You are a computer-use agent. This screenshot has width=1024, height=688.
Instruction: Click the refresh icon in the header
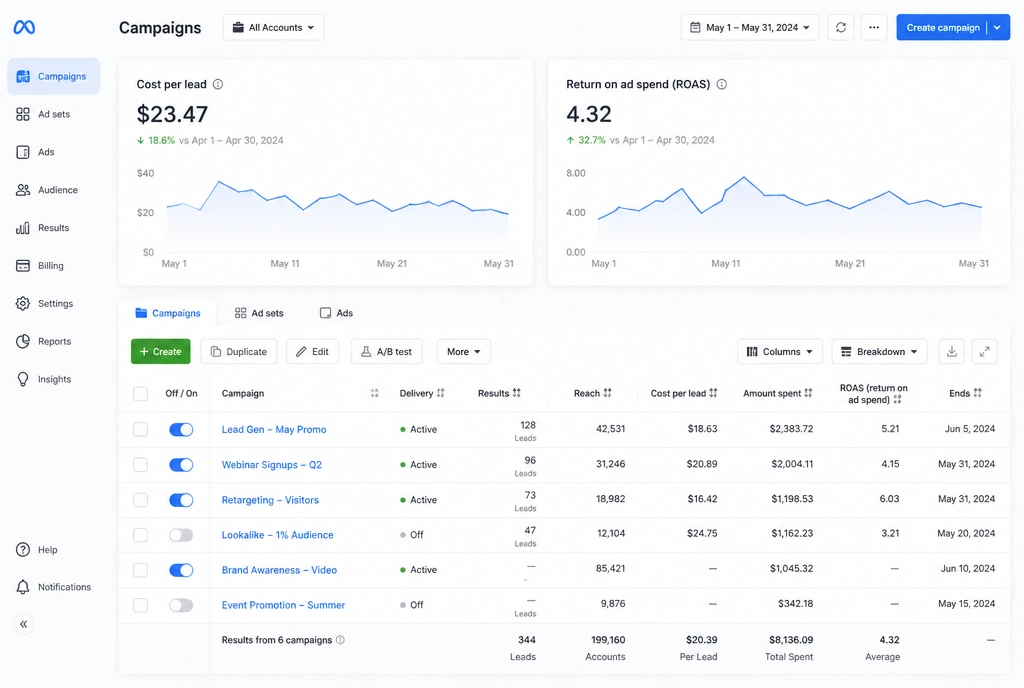[840, 27]
